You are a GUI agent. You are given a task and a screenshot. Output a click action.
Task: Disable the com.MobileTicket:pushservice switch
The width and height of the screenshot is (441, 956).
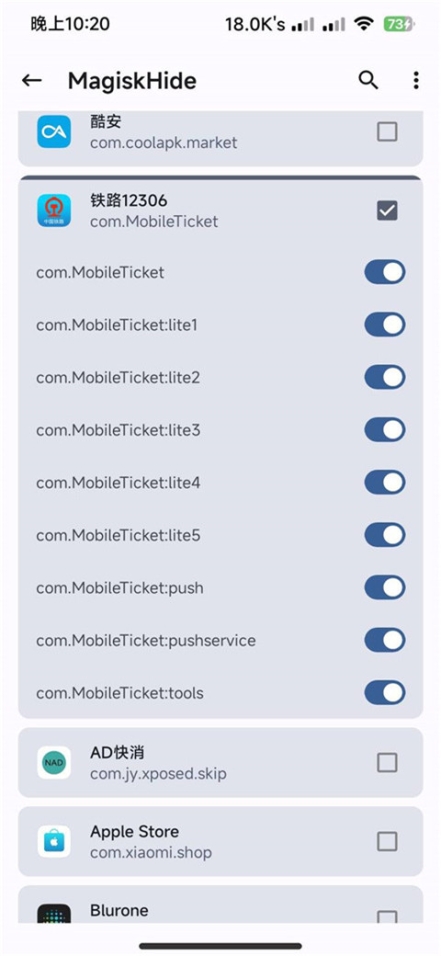coord(385,640)
